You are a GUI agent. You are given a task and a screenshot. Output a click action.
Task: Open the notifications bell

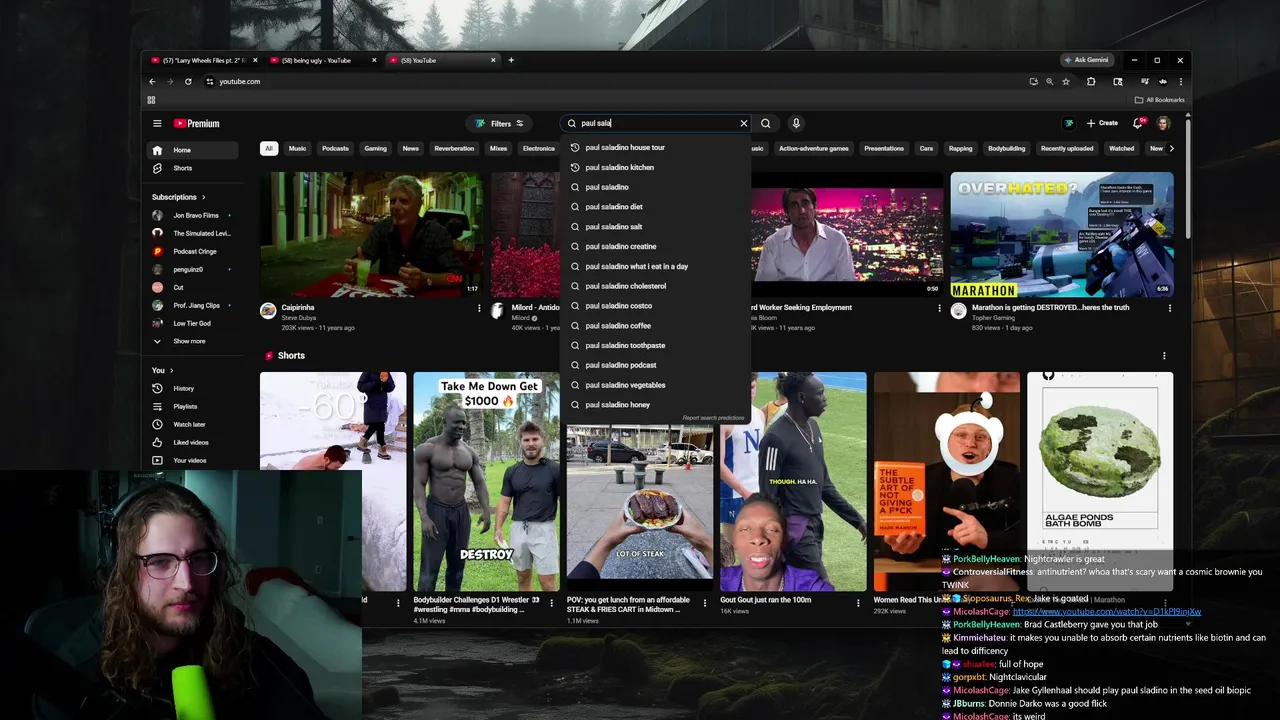[x=1138, y=123]
